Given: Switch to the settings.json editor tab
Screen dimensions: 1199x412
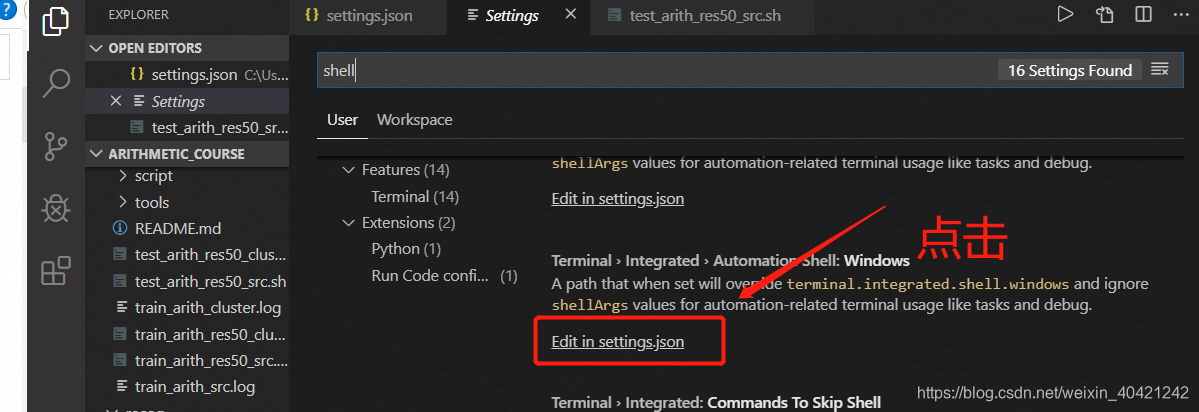Looking at the screenshot, I should 357,16.
